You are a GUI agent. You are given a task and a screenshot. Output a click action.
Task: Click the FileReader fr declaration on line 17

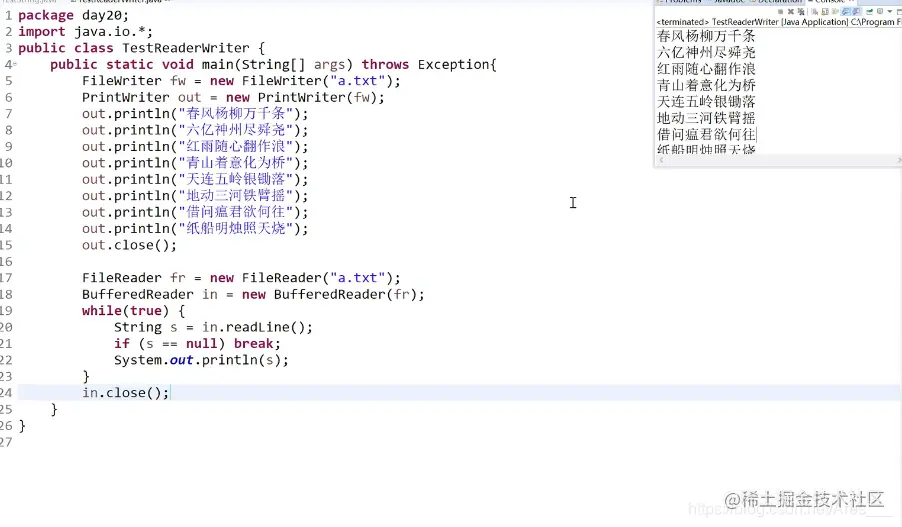click(x=241, y=278)
